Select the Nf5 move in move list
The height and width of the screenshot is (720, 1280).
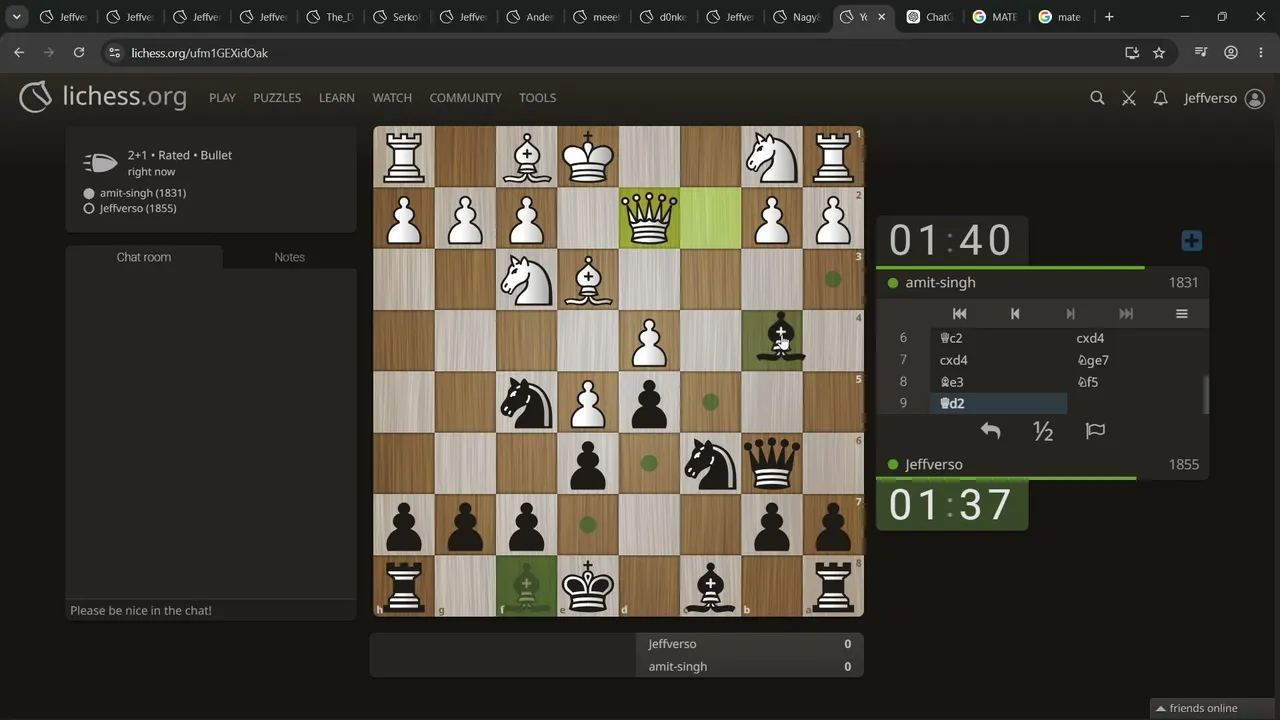pyautogui.click(x=1135, y=382)
